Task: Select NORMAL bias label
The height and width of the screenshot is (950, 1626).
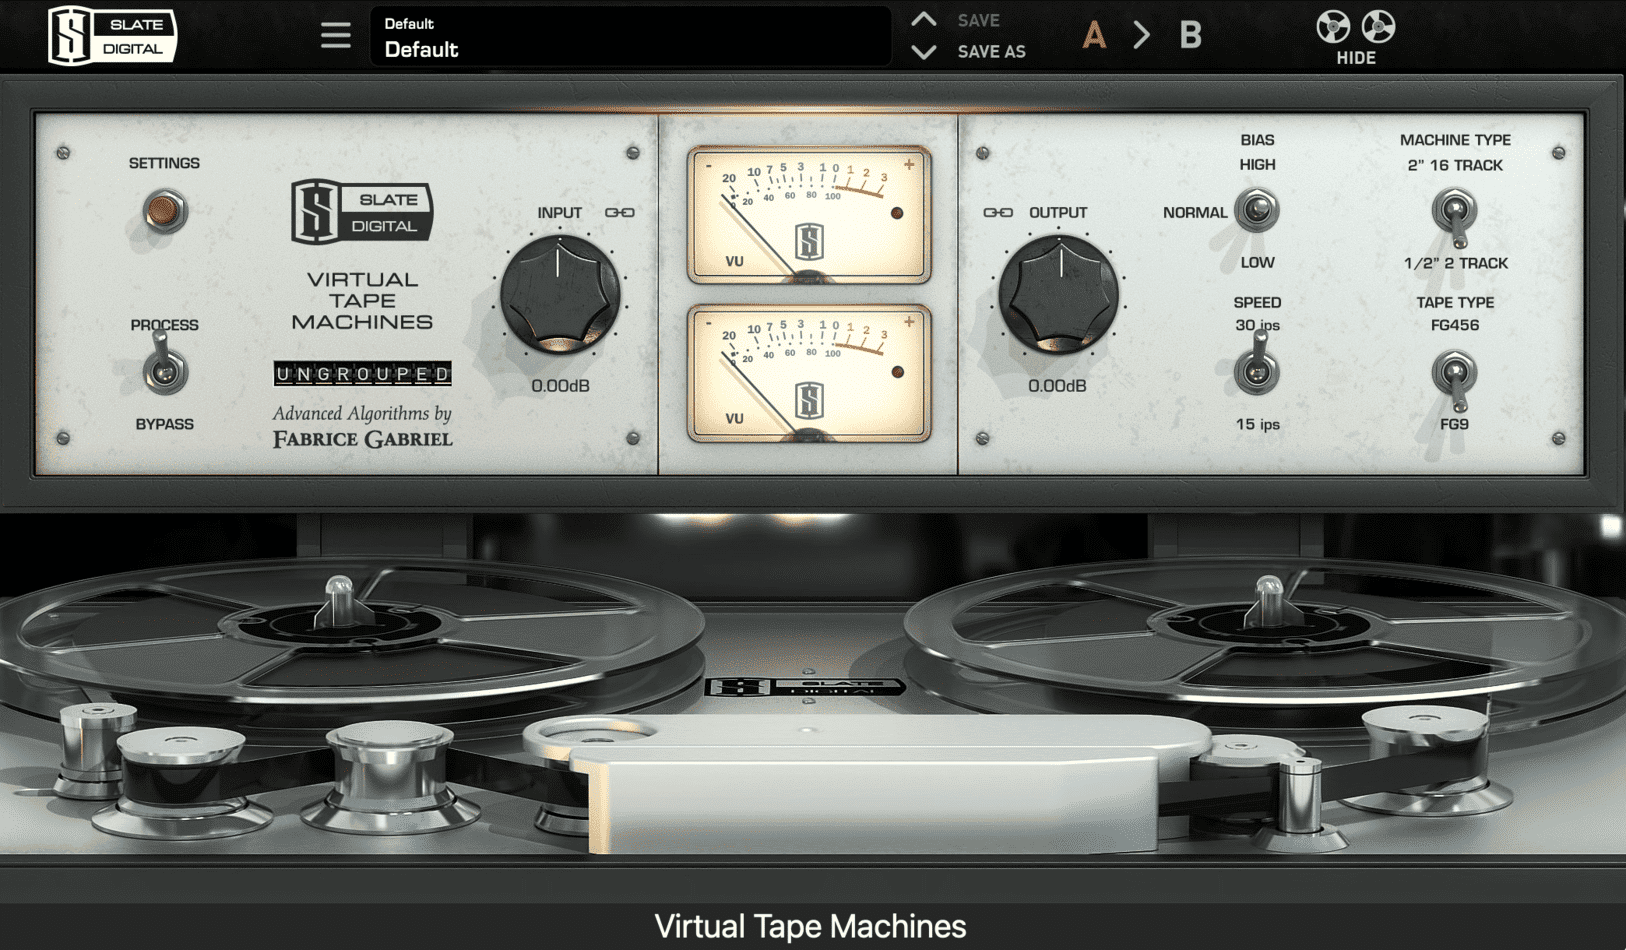Action: point(1195,212)
